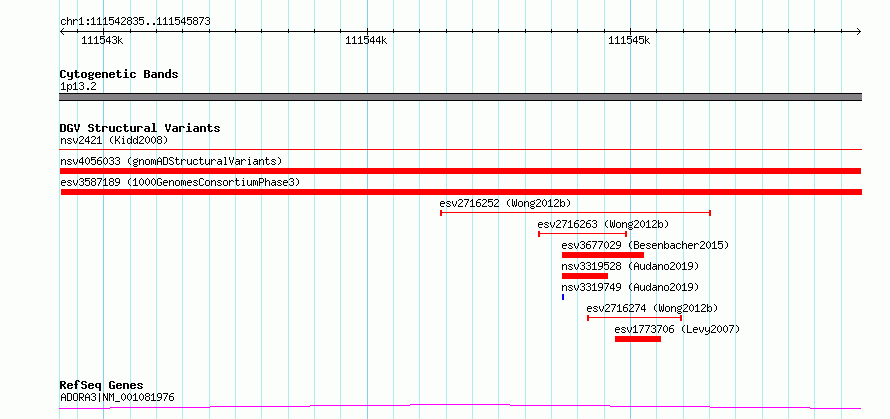Select the thin red nsv2421 variant line
The image size is (890, 419).
[460, 150]
